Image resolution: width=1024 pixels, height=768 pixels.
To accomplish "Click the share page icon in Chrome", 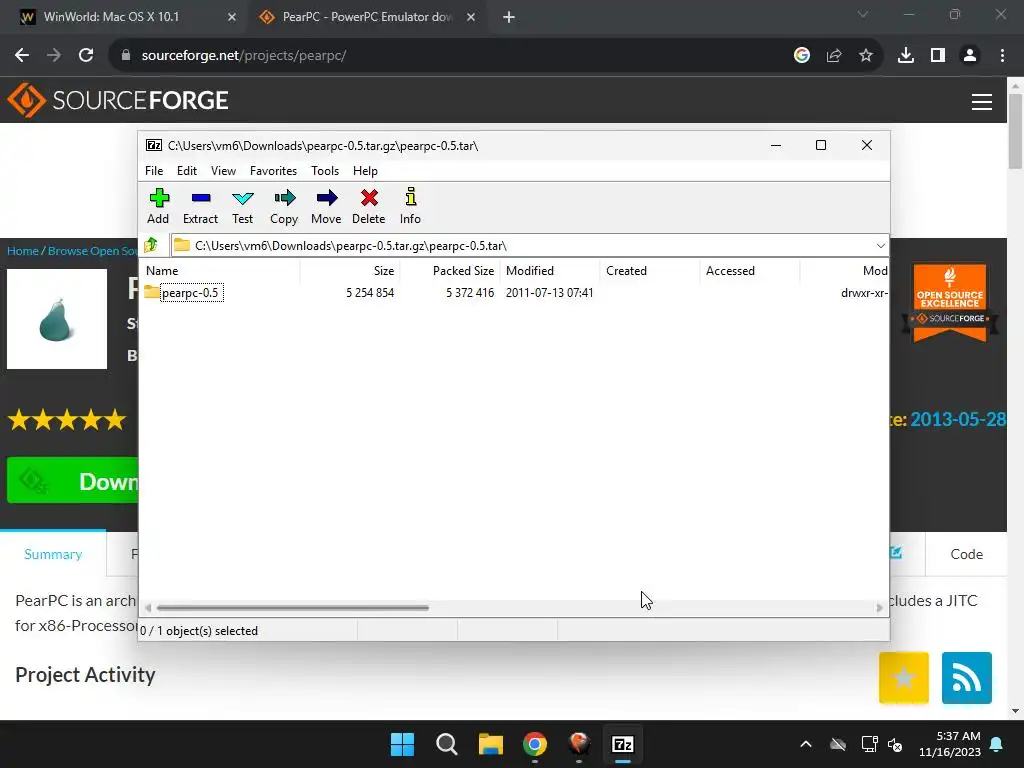I will (834, 56).
